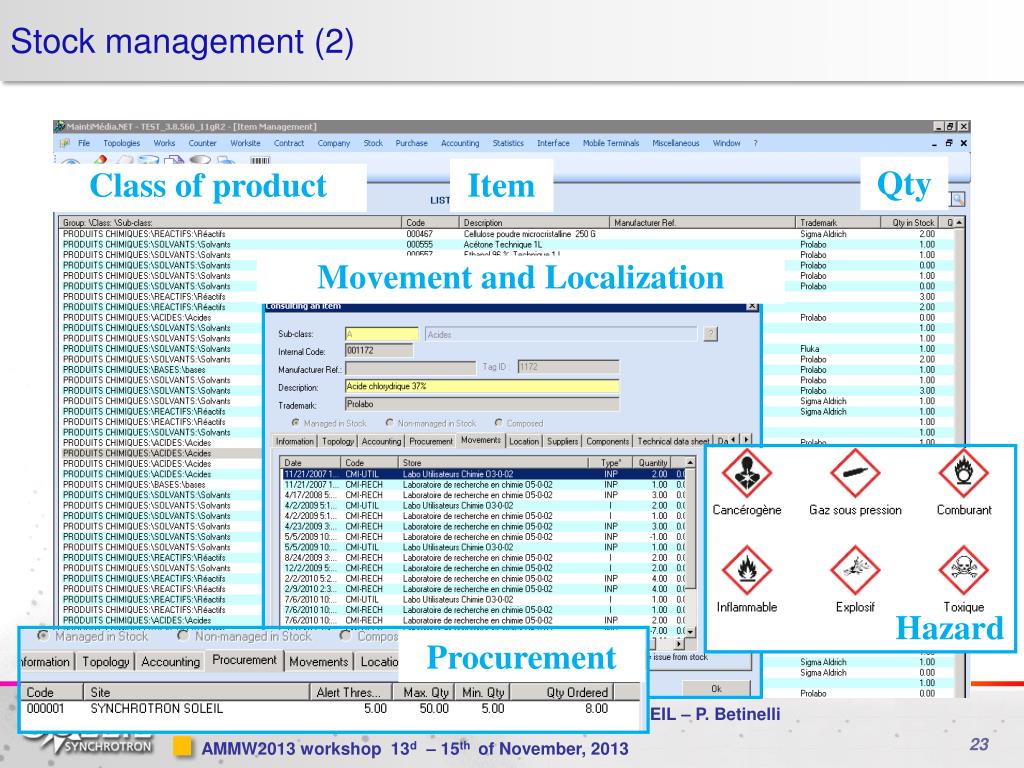The image size is (1024, 768).
Task: Select movement row 11/21/2007 CMI-UTIL
Action: pos(484,474)
